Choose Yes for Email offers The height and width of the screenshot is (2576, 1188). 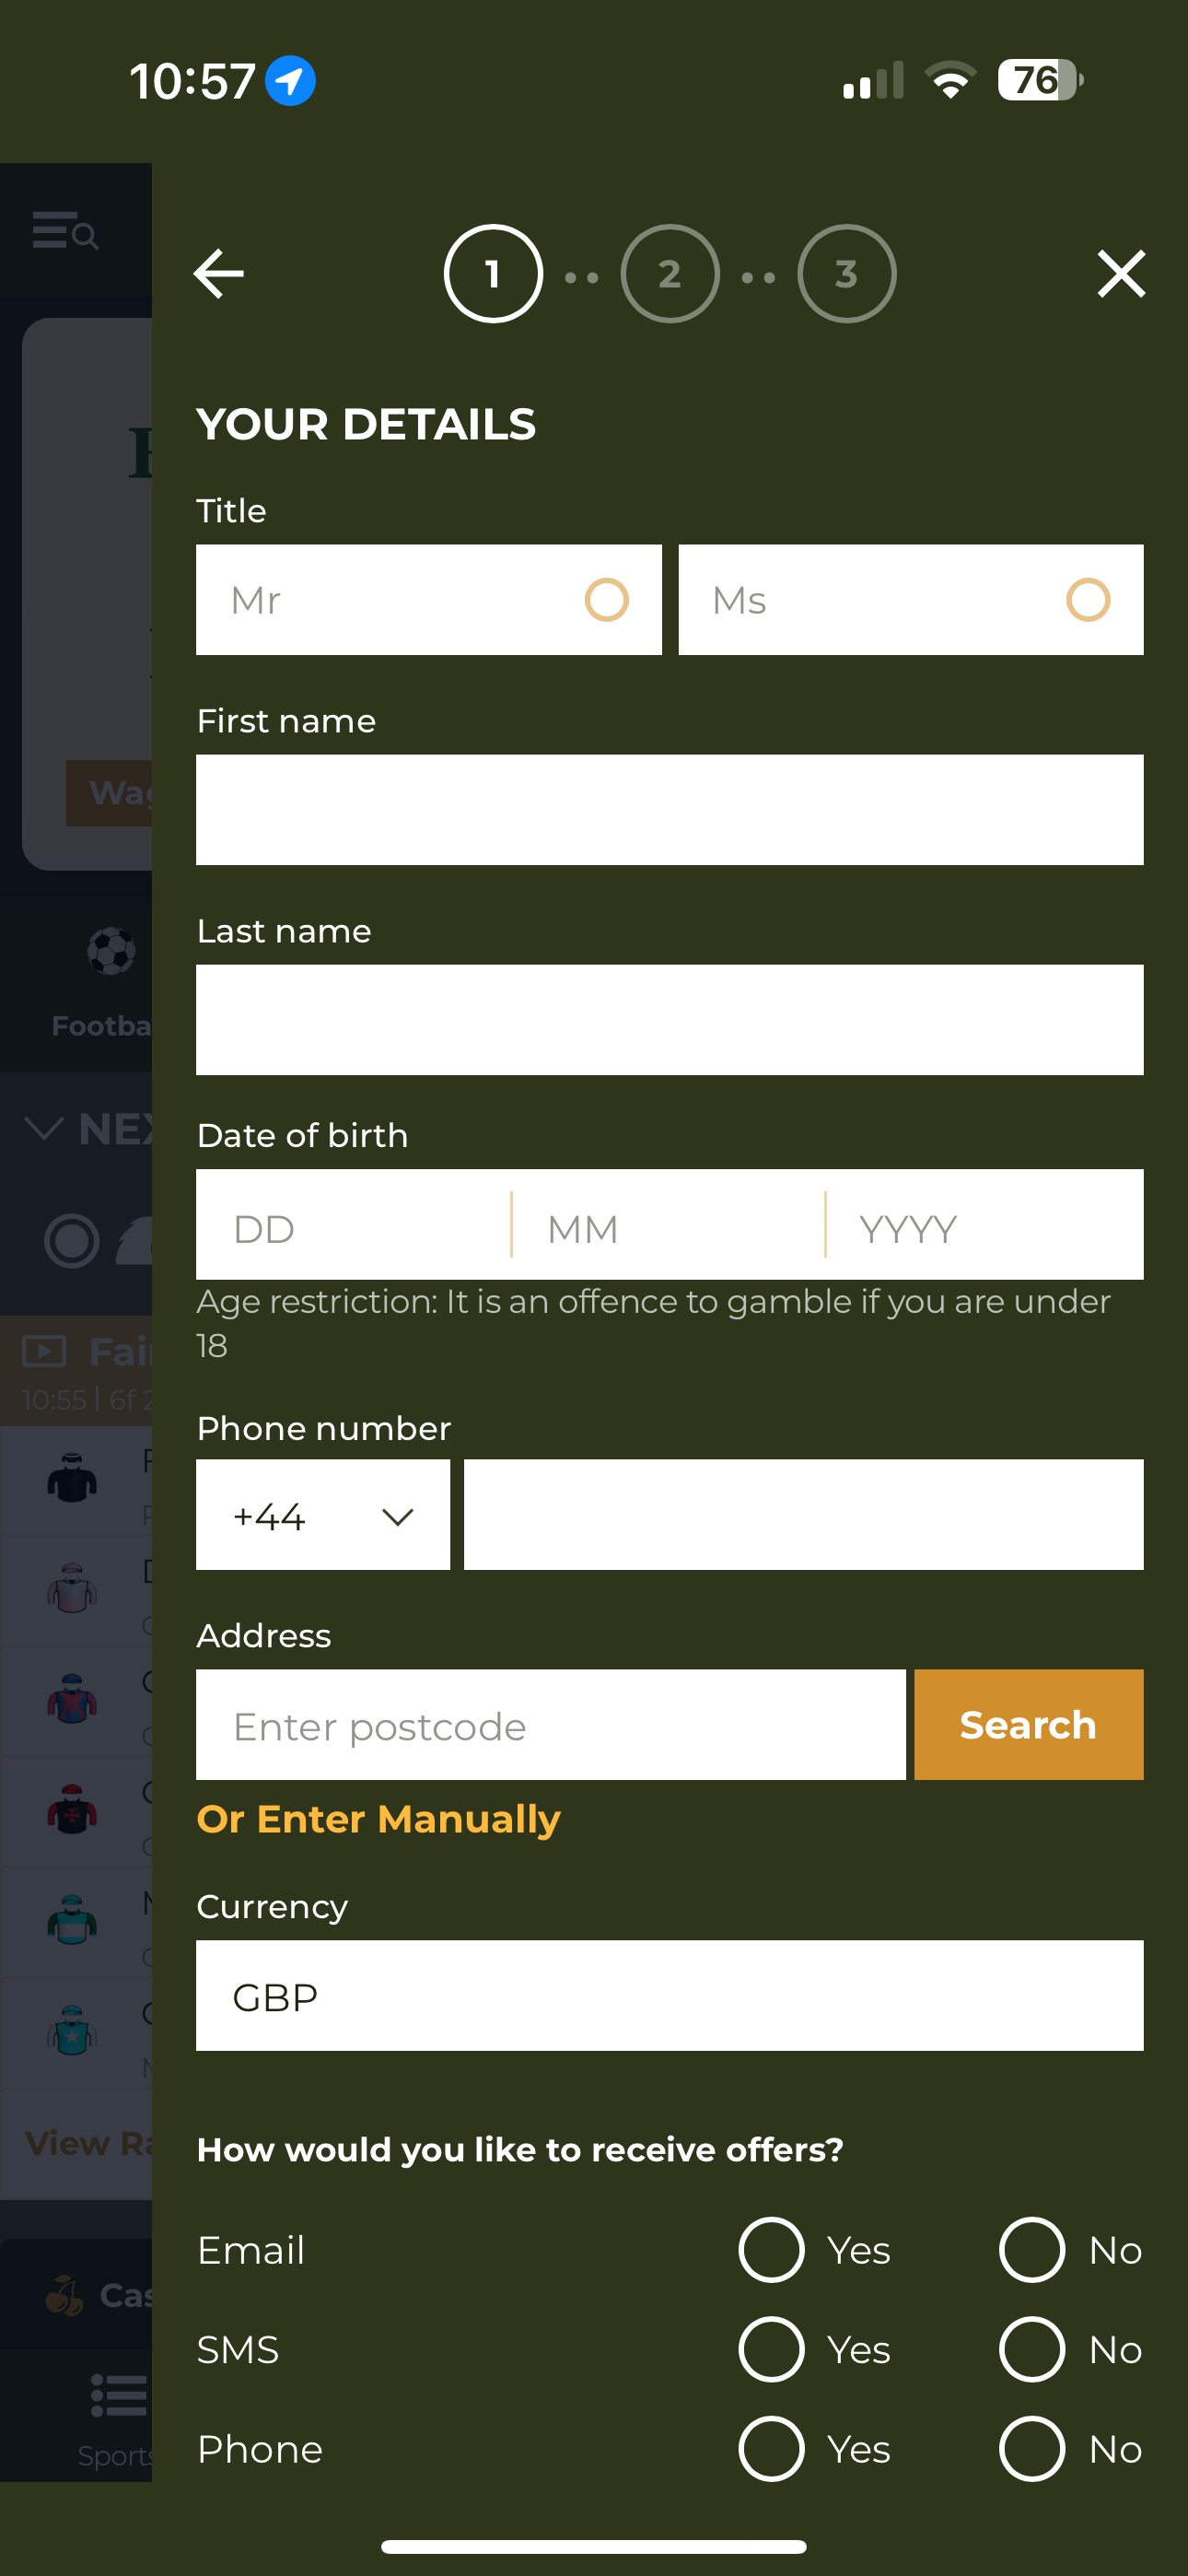(770, 2250)
